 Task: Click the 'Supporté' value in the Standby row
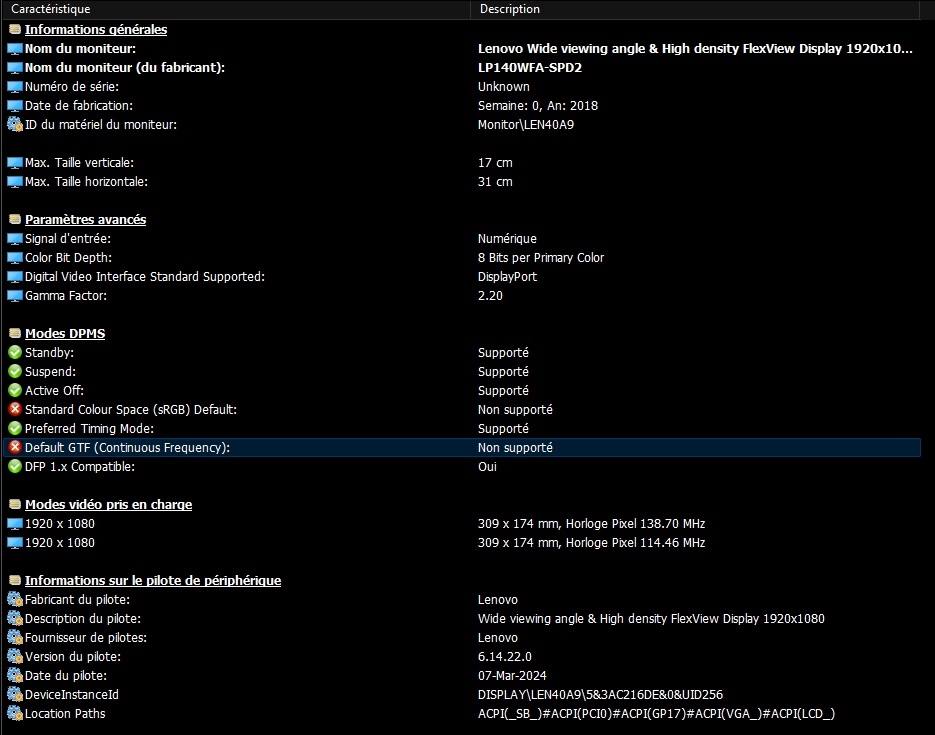503,352
